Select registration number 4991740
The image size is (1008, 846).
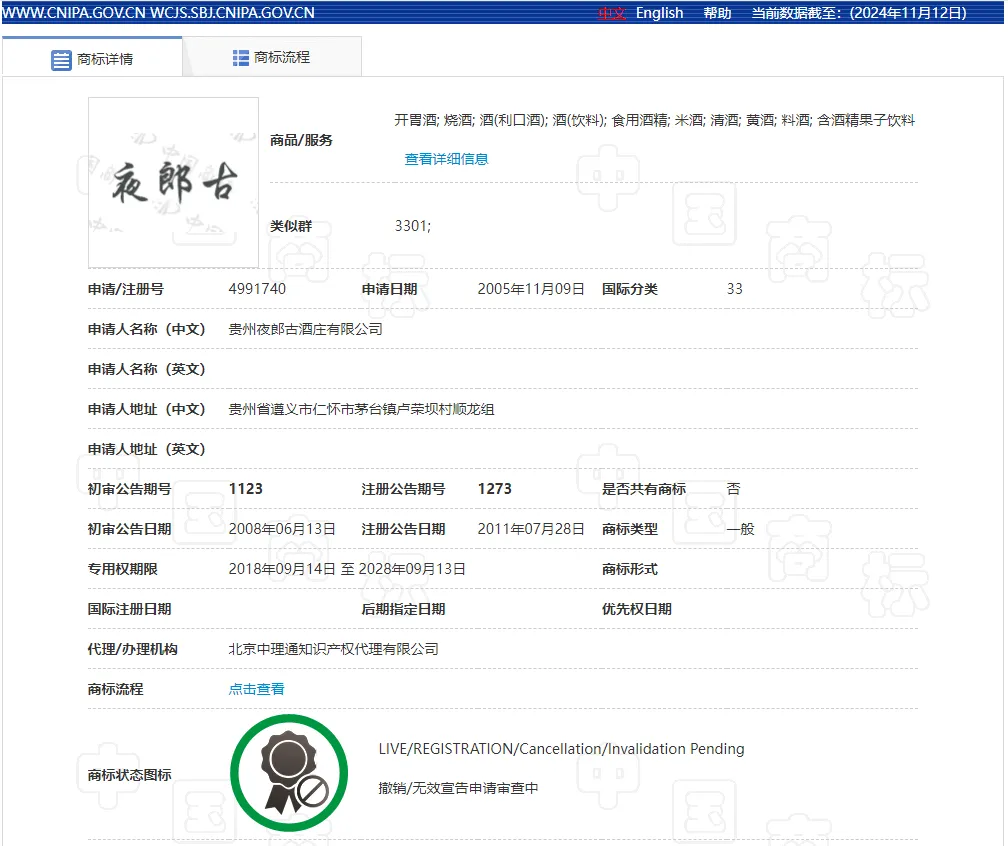[x=257, y=289]
